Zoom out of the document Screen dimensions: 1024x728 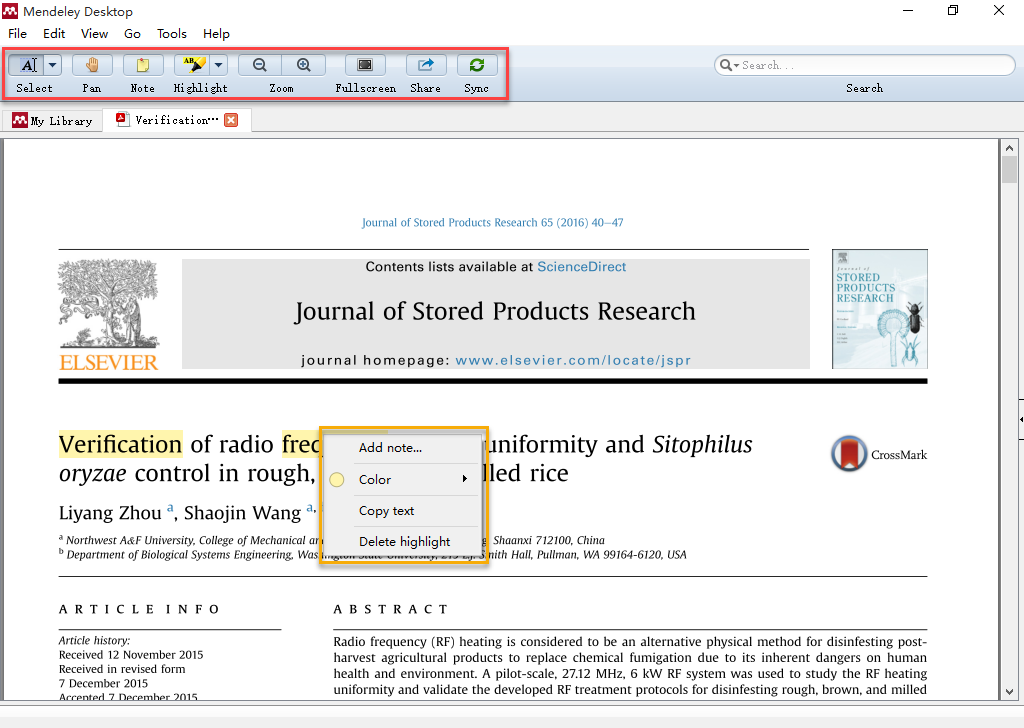pos(259,64)
